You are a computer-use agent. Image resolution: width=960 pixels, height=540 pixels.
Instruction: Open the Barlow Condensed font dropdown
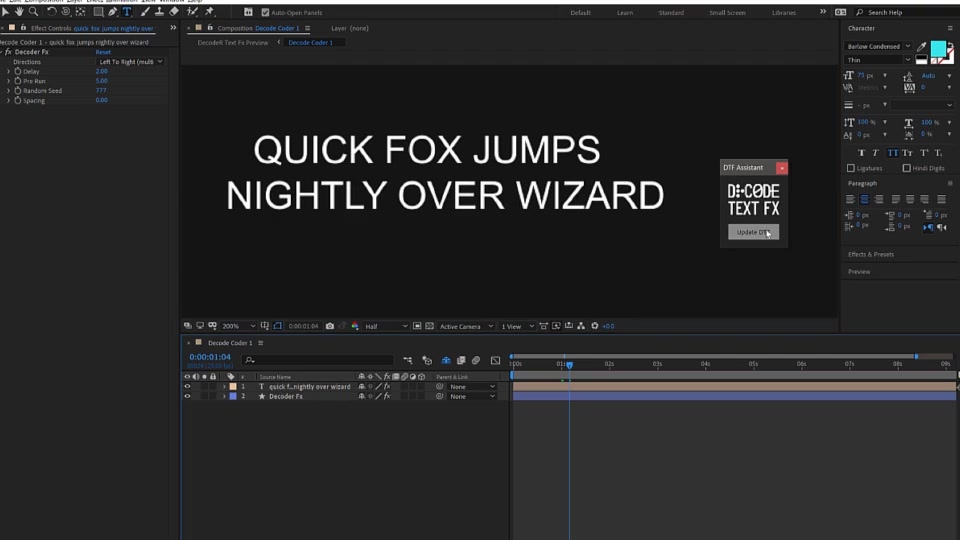coord(877,47)
